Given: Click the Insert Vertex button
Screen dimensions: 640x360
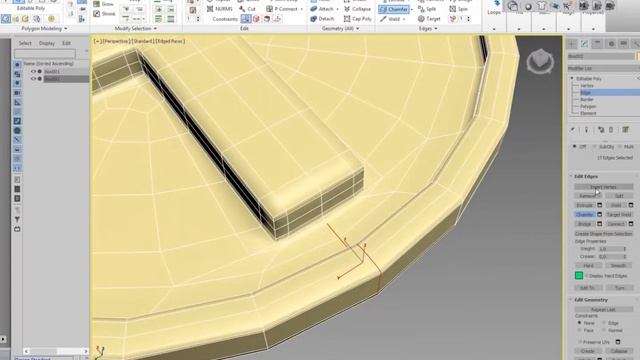Looking at the screenshot, I should 603,187.
